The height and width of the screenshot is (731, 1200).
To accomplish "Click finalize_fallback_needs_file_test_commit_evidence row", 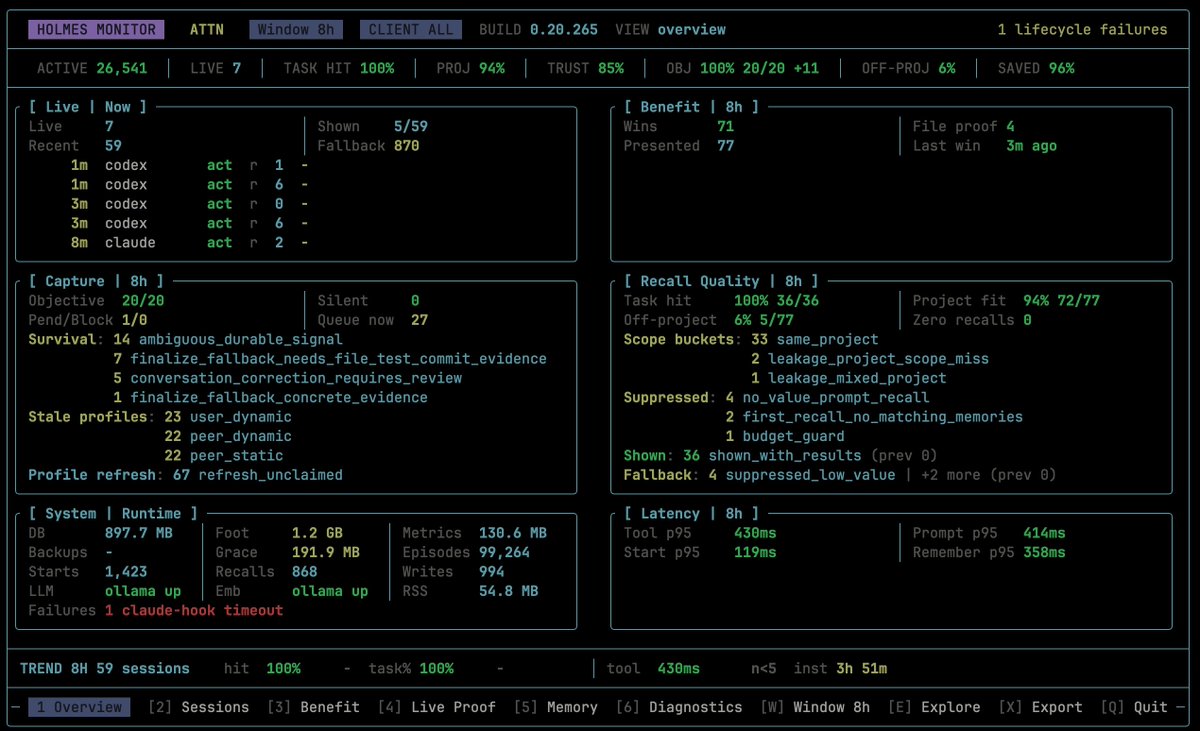I will tap(330, 359).
